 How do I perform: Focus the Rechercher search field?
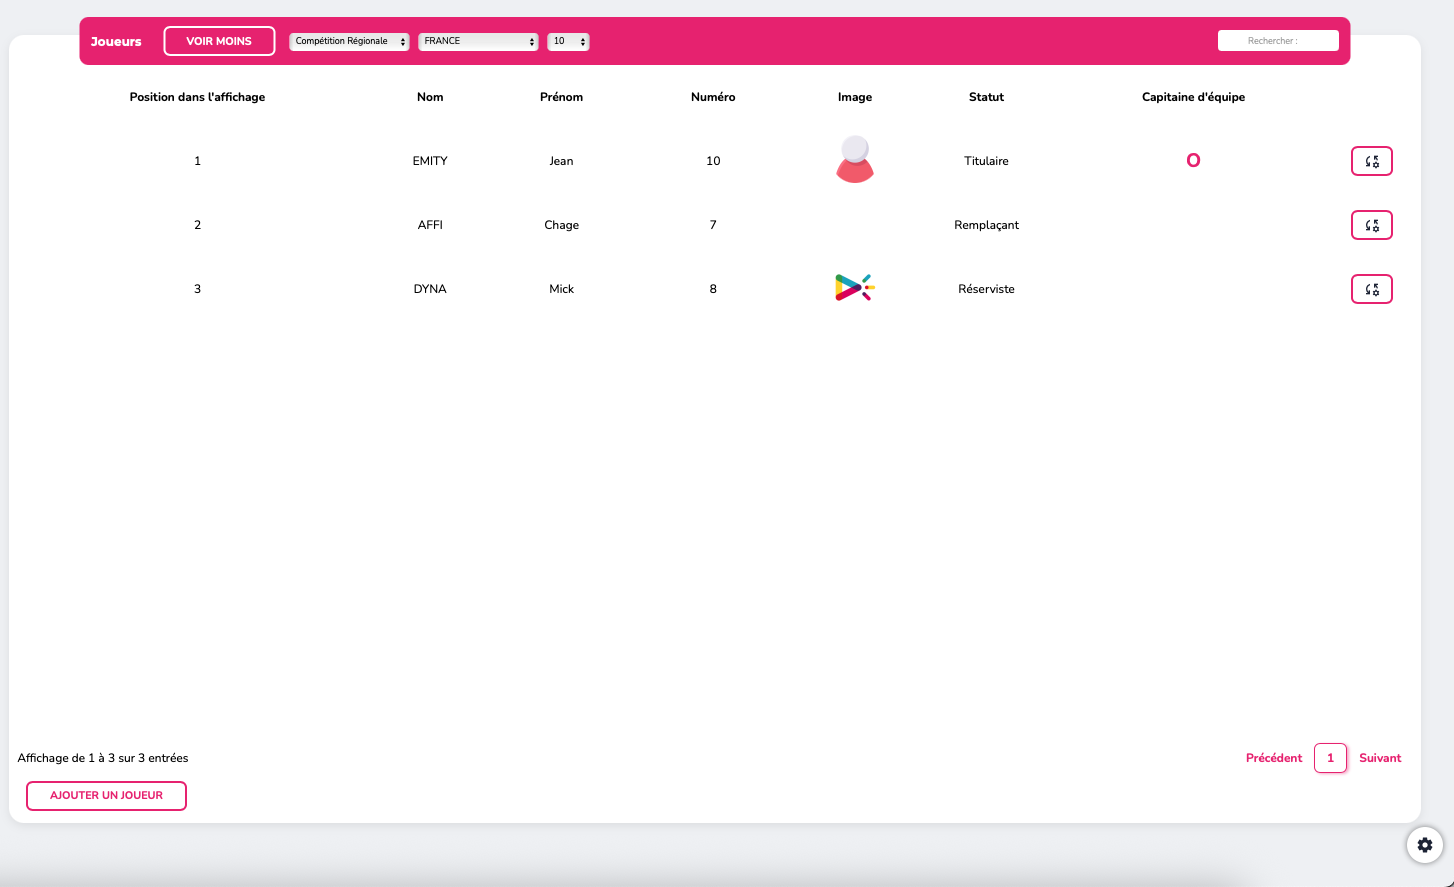coord(1278,41)
